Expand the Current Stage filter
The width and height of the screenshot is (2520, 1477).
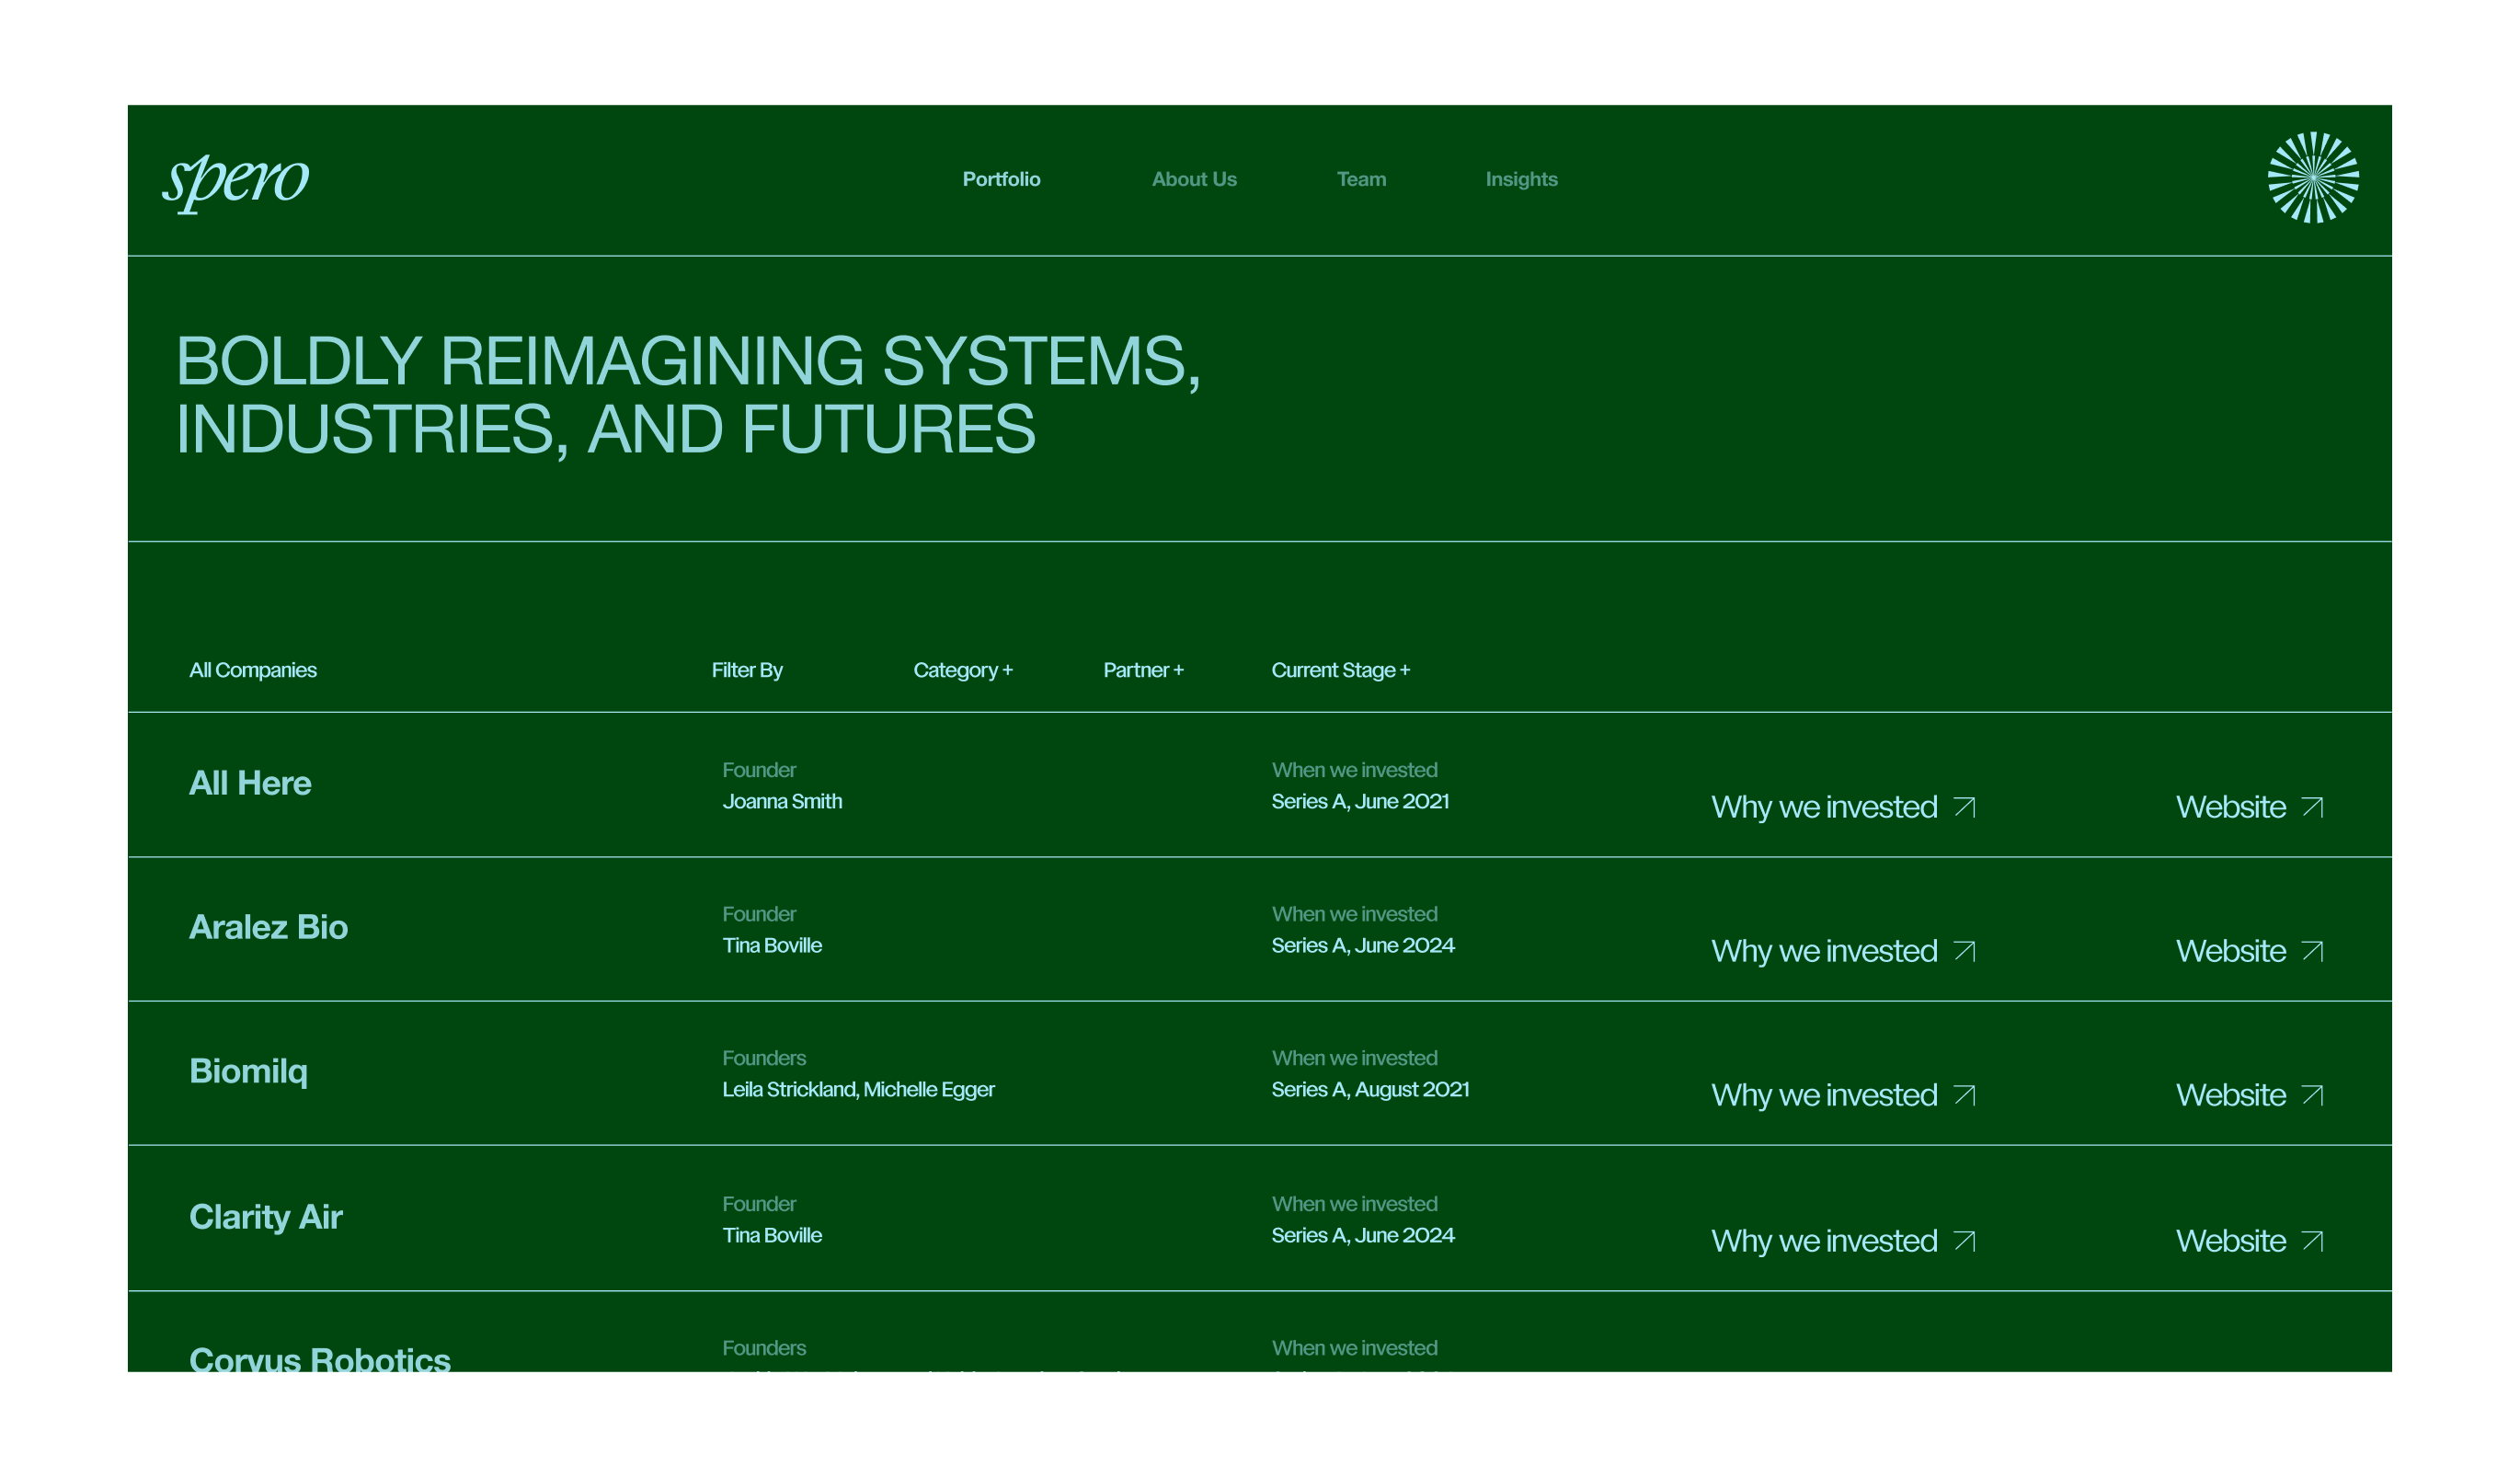coord(1340,670)
